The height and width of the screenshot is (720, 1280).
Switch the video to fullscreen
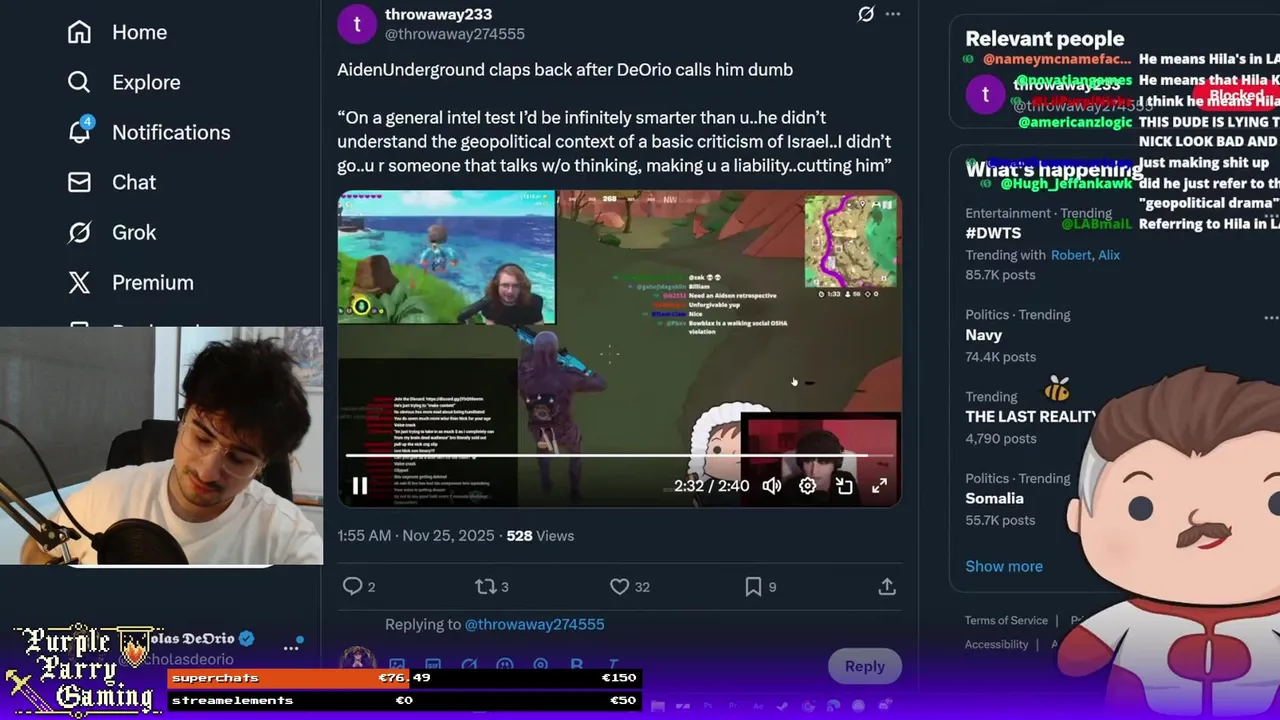tap(879, 486)
